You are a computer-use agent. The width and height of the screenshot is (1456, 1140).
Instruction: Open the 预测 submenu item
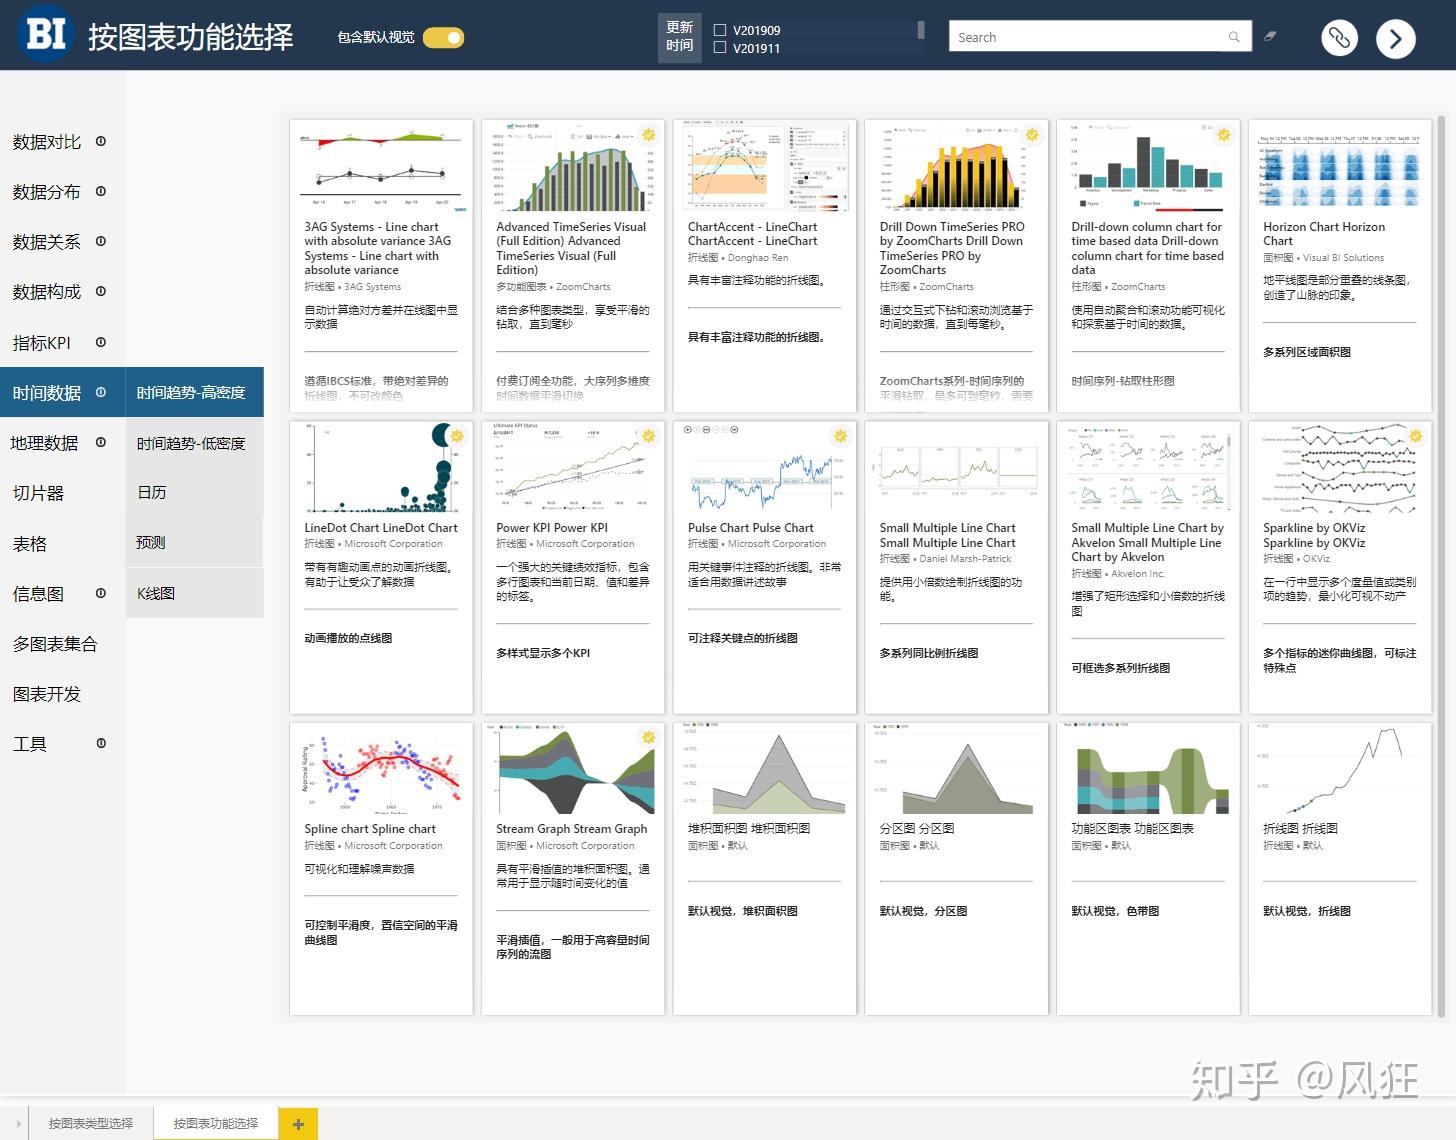click(194, 542)
